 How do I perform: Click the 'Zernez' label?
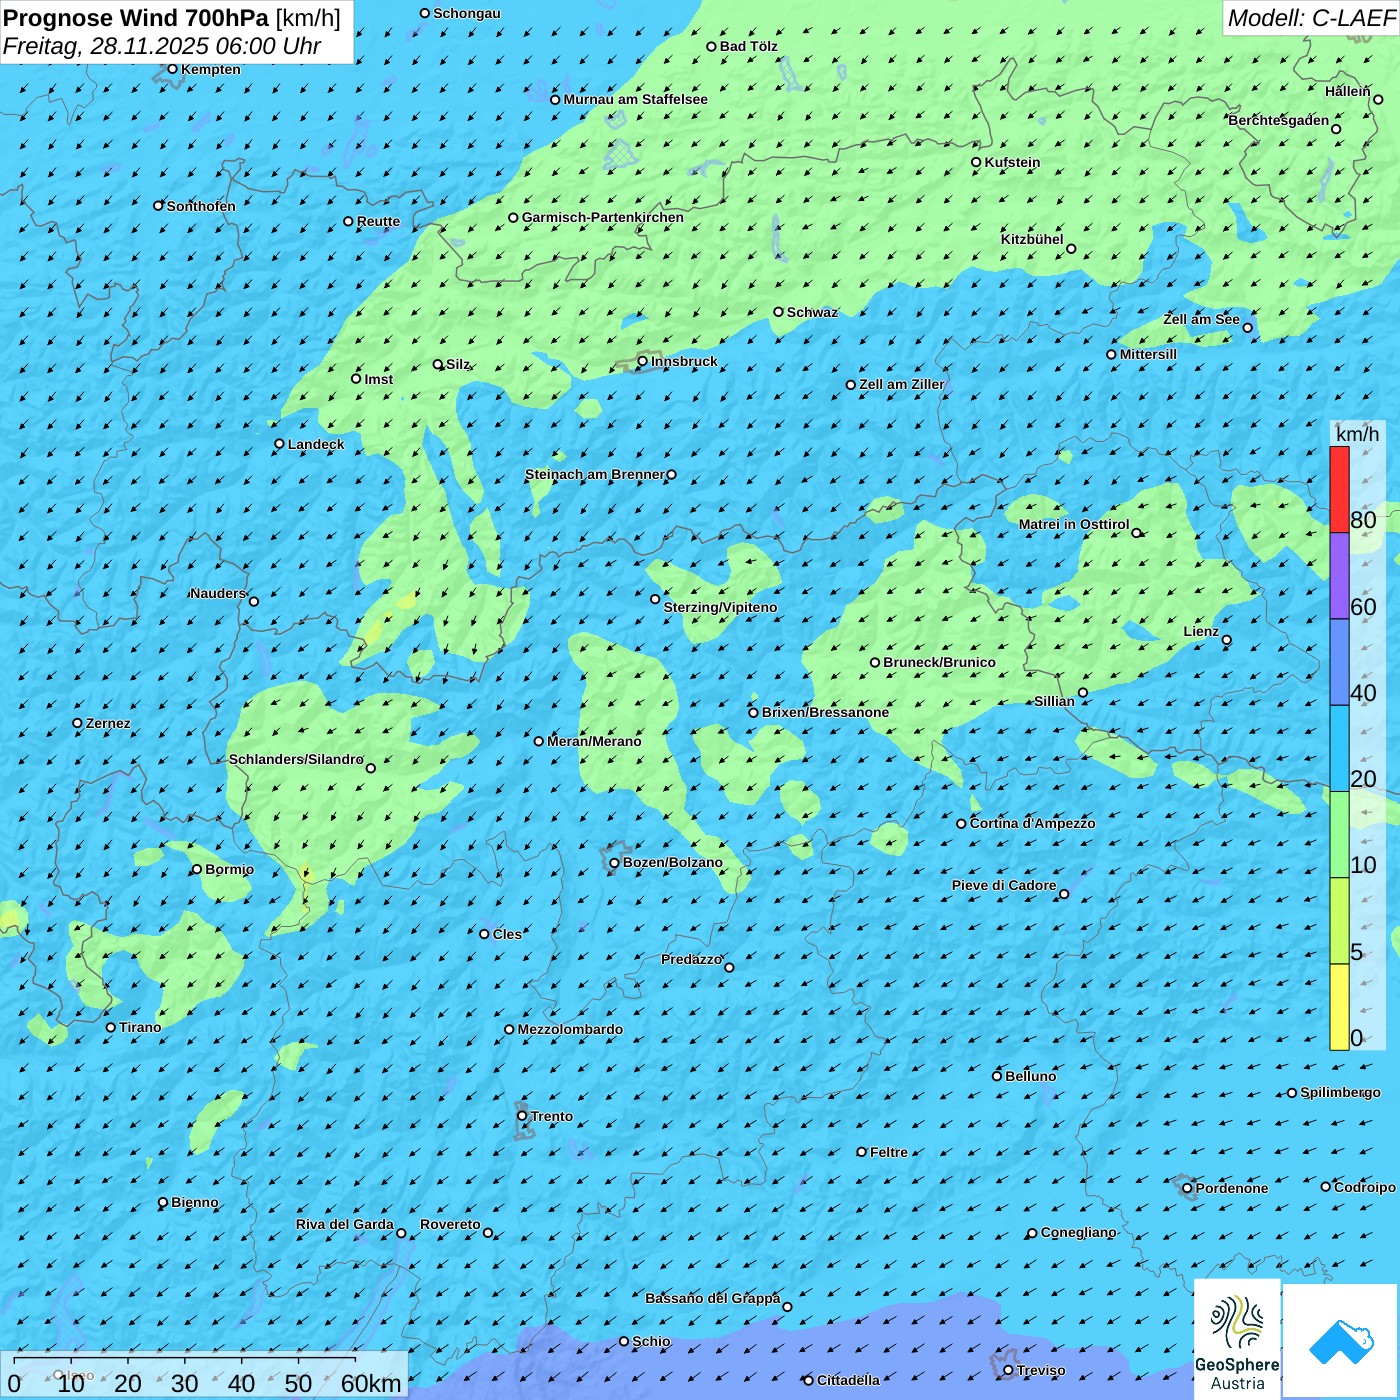coord(108,723)
